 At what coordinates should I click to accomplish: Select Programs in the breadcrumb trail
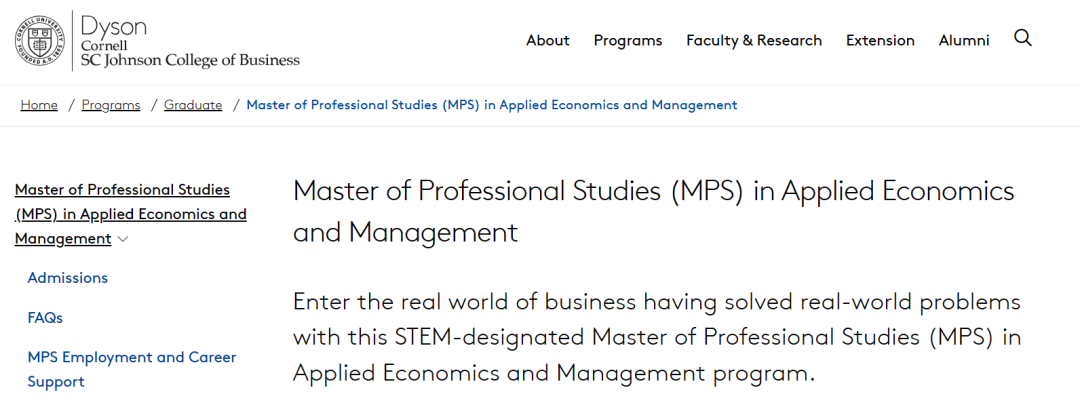pos(111,105)
